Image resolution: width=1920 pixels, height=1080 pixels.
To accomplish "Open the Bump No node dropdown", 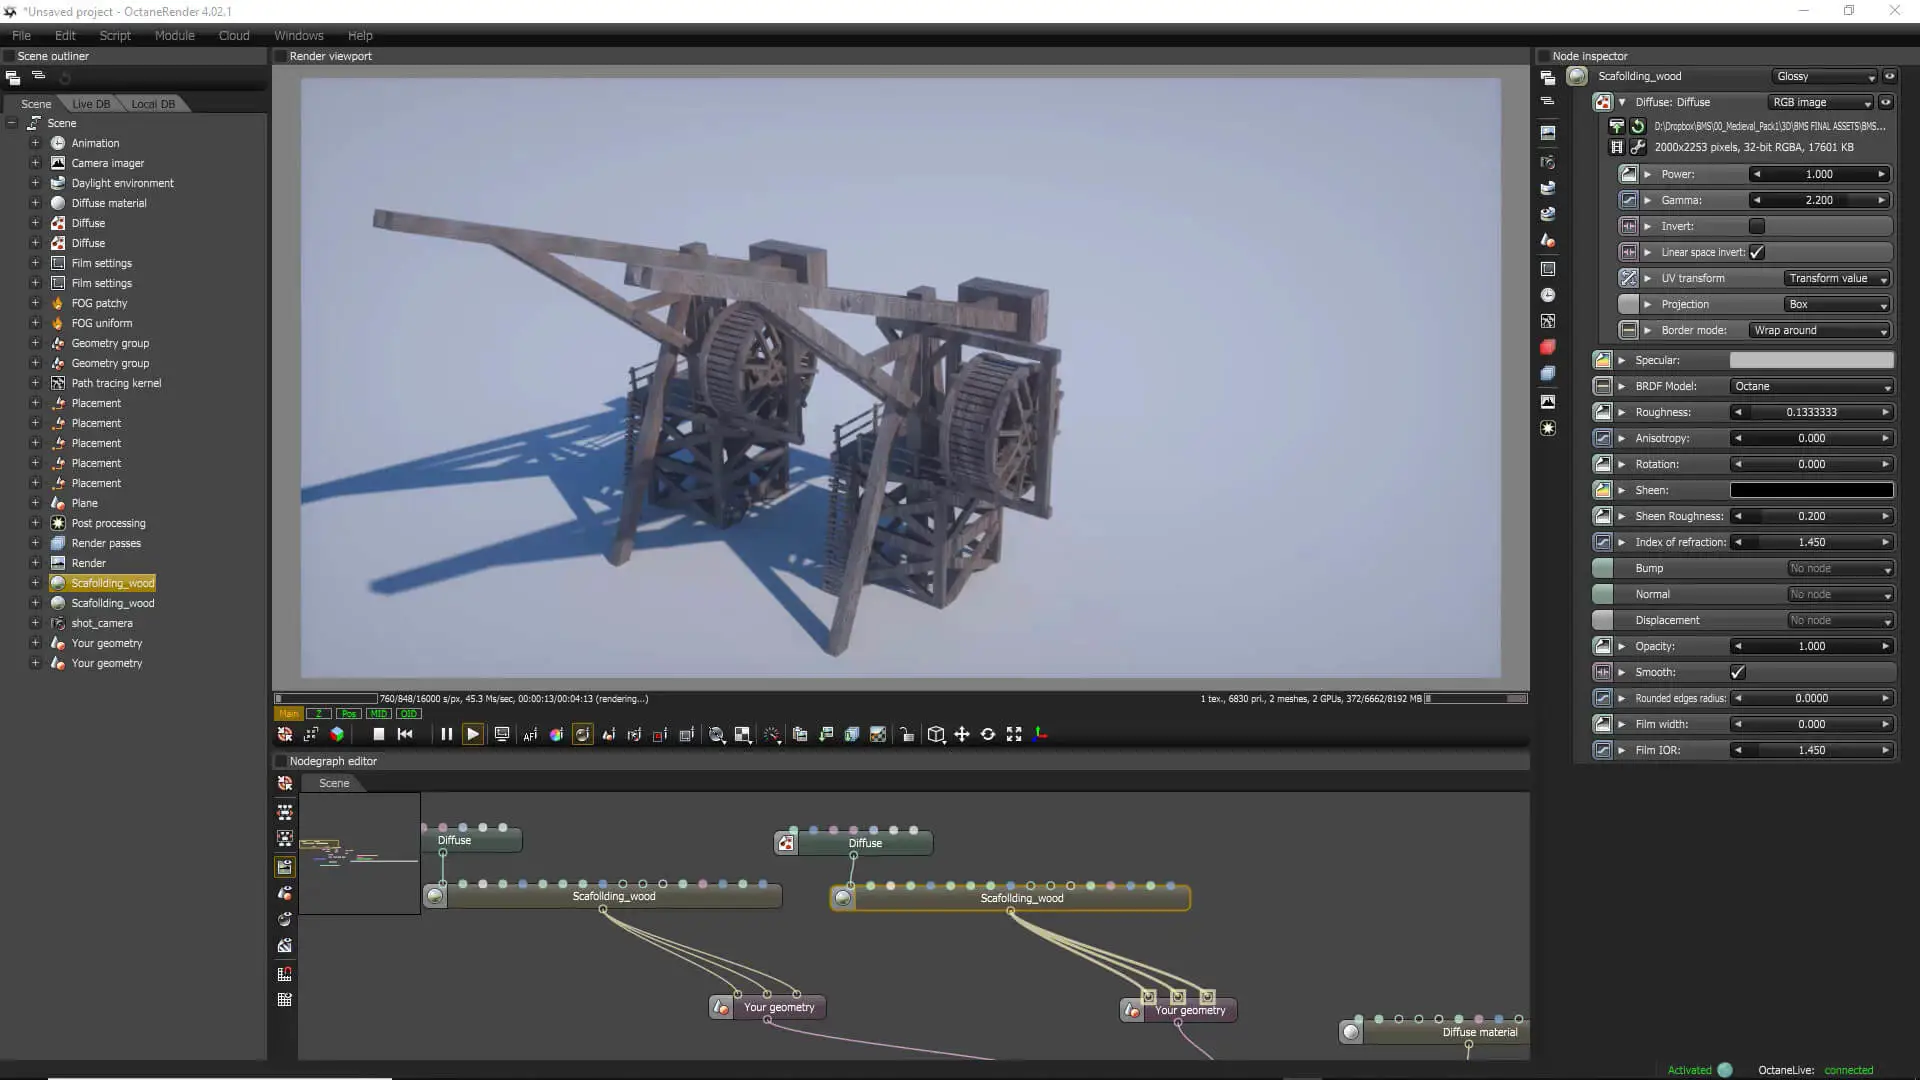I will point(1840,568).
